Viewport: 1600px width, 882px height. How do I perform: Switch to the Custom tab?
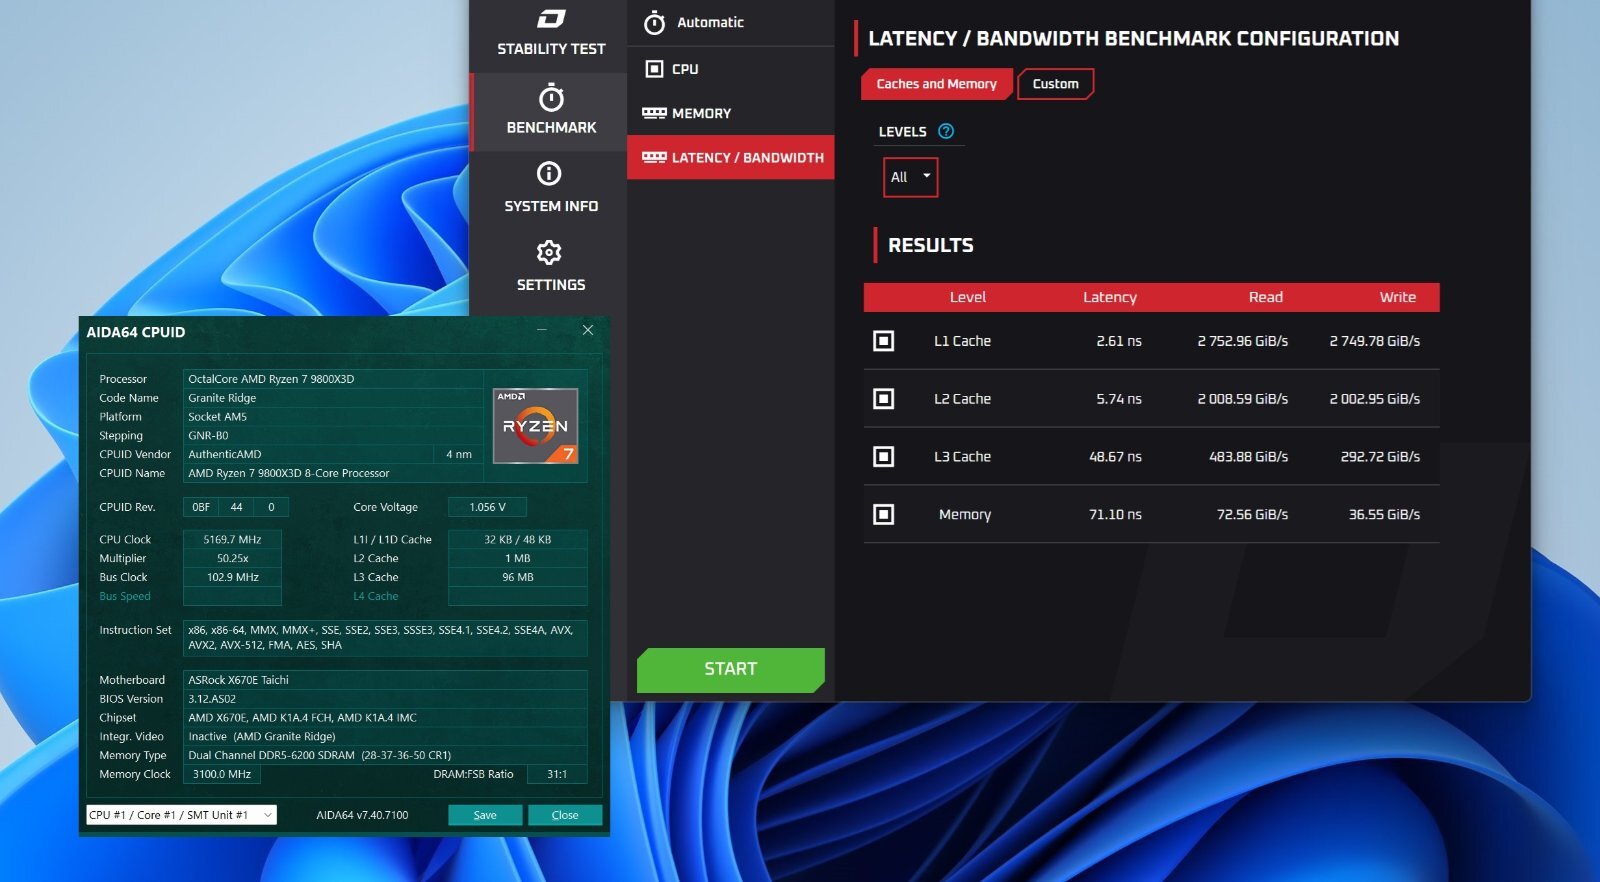pos(1056,84)
